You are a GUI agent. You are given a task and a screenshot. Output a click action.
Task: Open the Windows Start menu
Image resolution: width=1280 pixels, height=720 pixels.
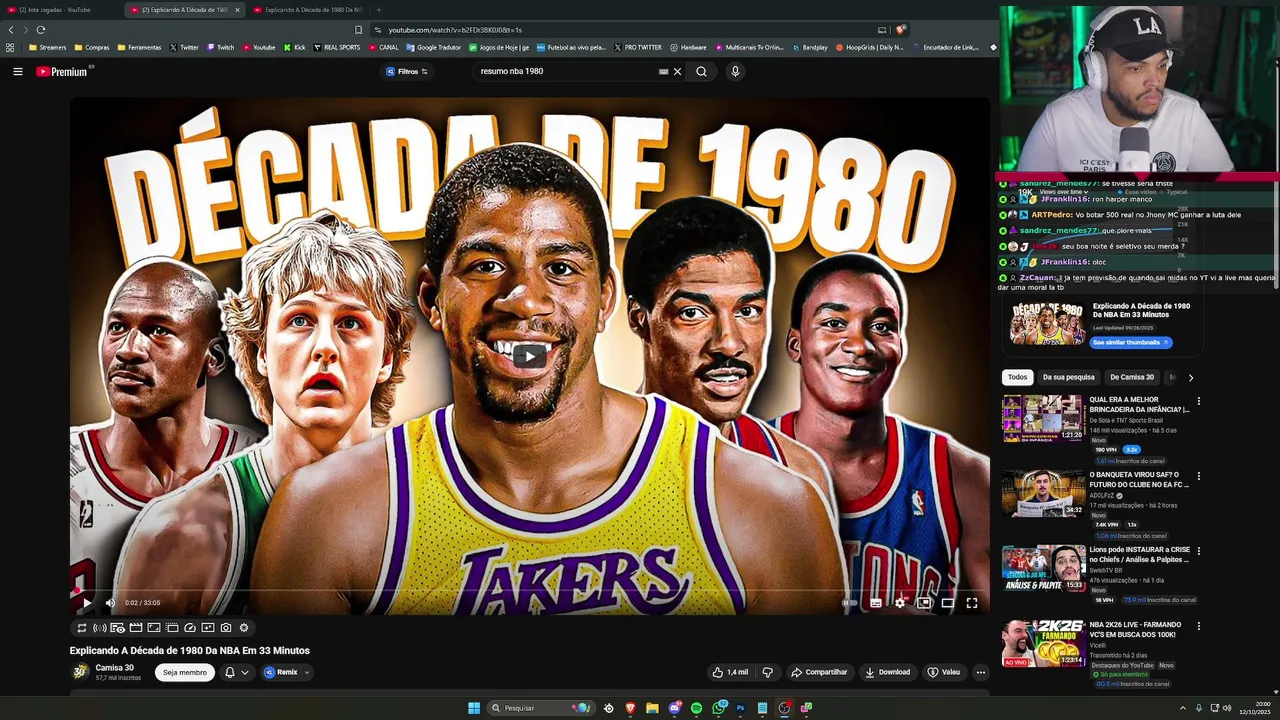(x=474, y=708)
